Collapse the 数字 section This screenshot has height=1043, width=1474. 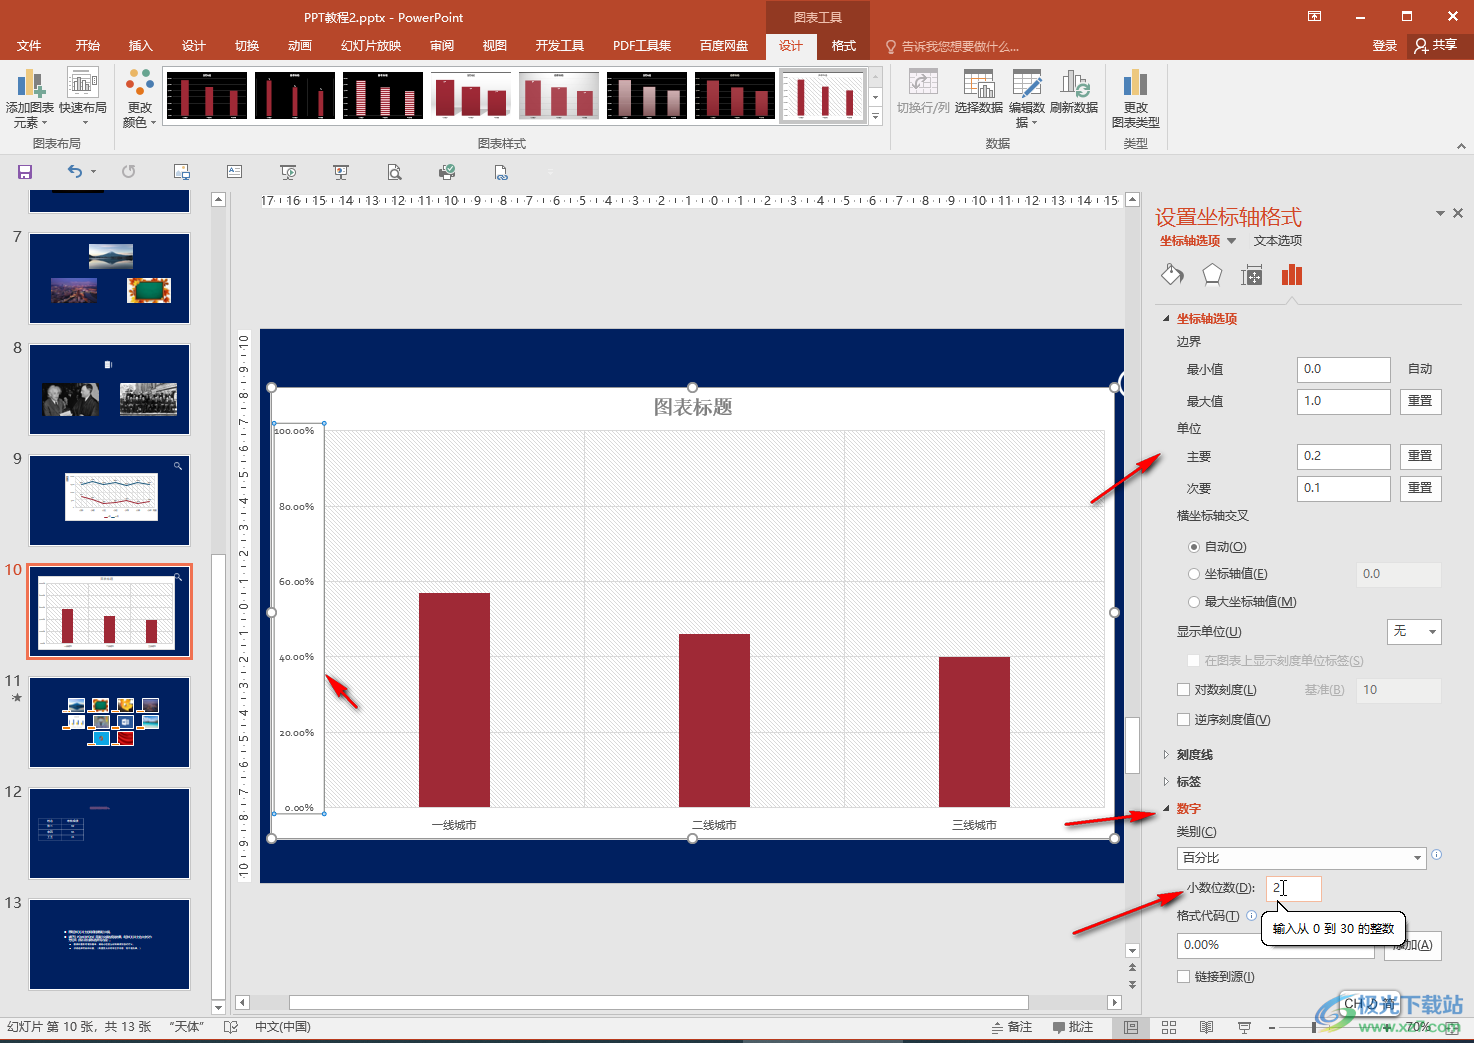(1188, 809)
